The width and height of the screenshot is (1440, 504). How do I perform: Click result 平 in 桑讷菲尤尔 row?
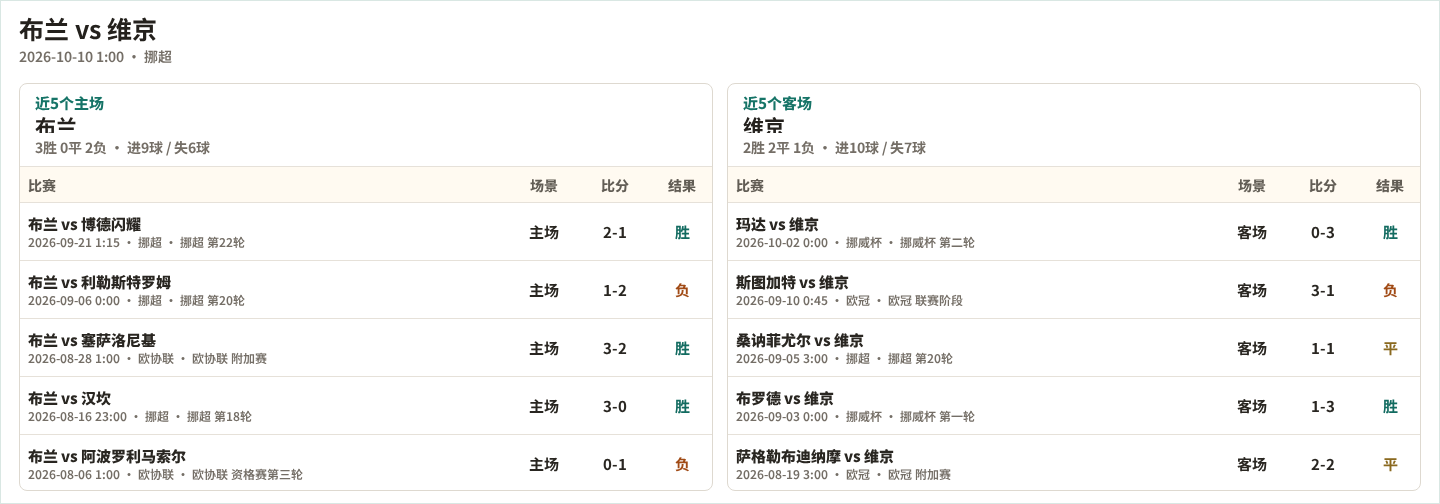point(1390,348)
